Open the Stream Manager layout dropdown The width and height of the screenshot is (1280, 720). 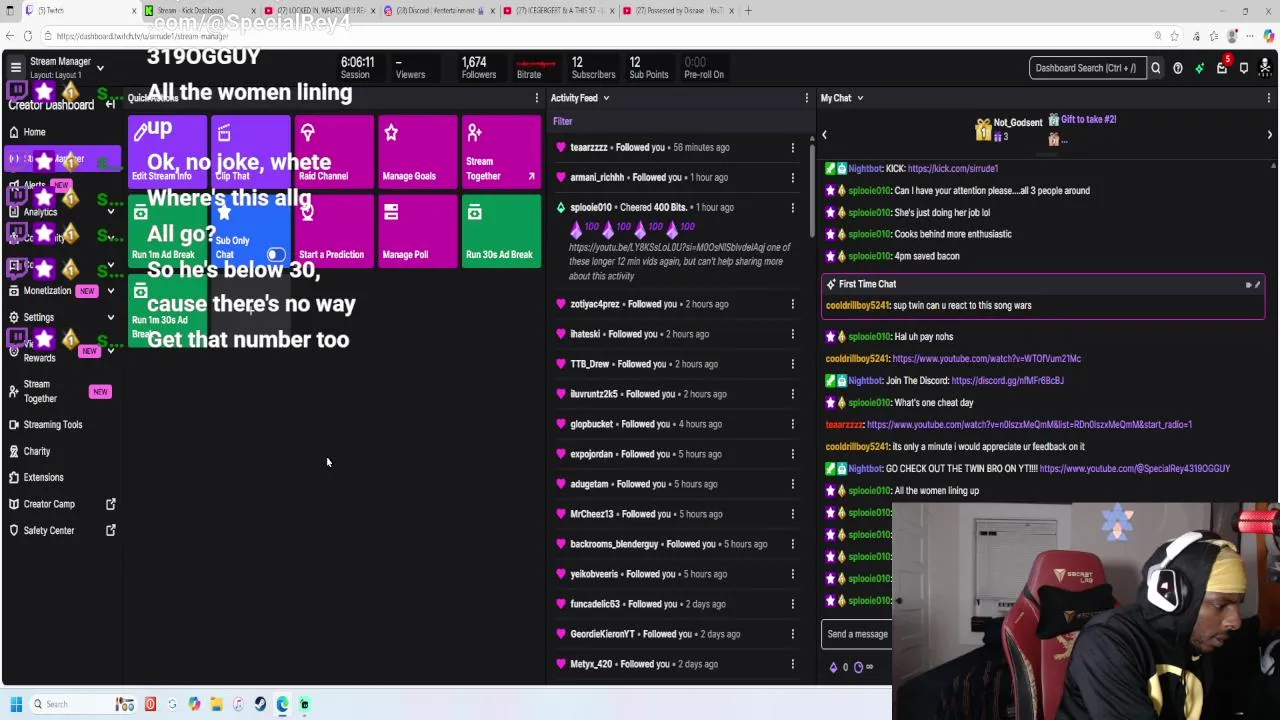(100, 68)
